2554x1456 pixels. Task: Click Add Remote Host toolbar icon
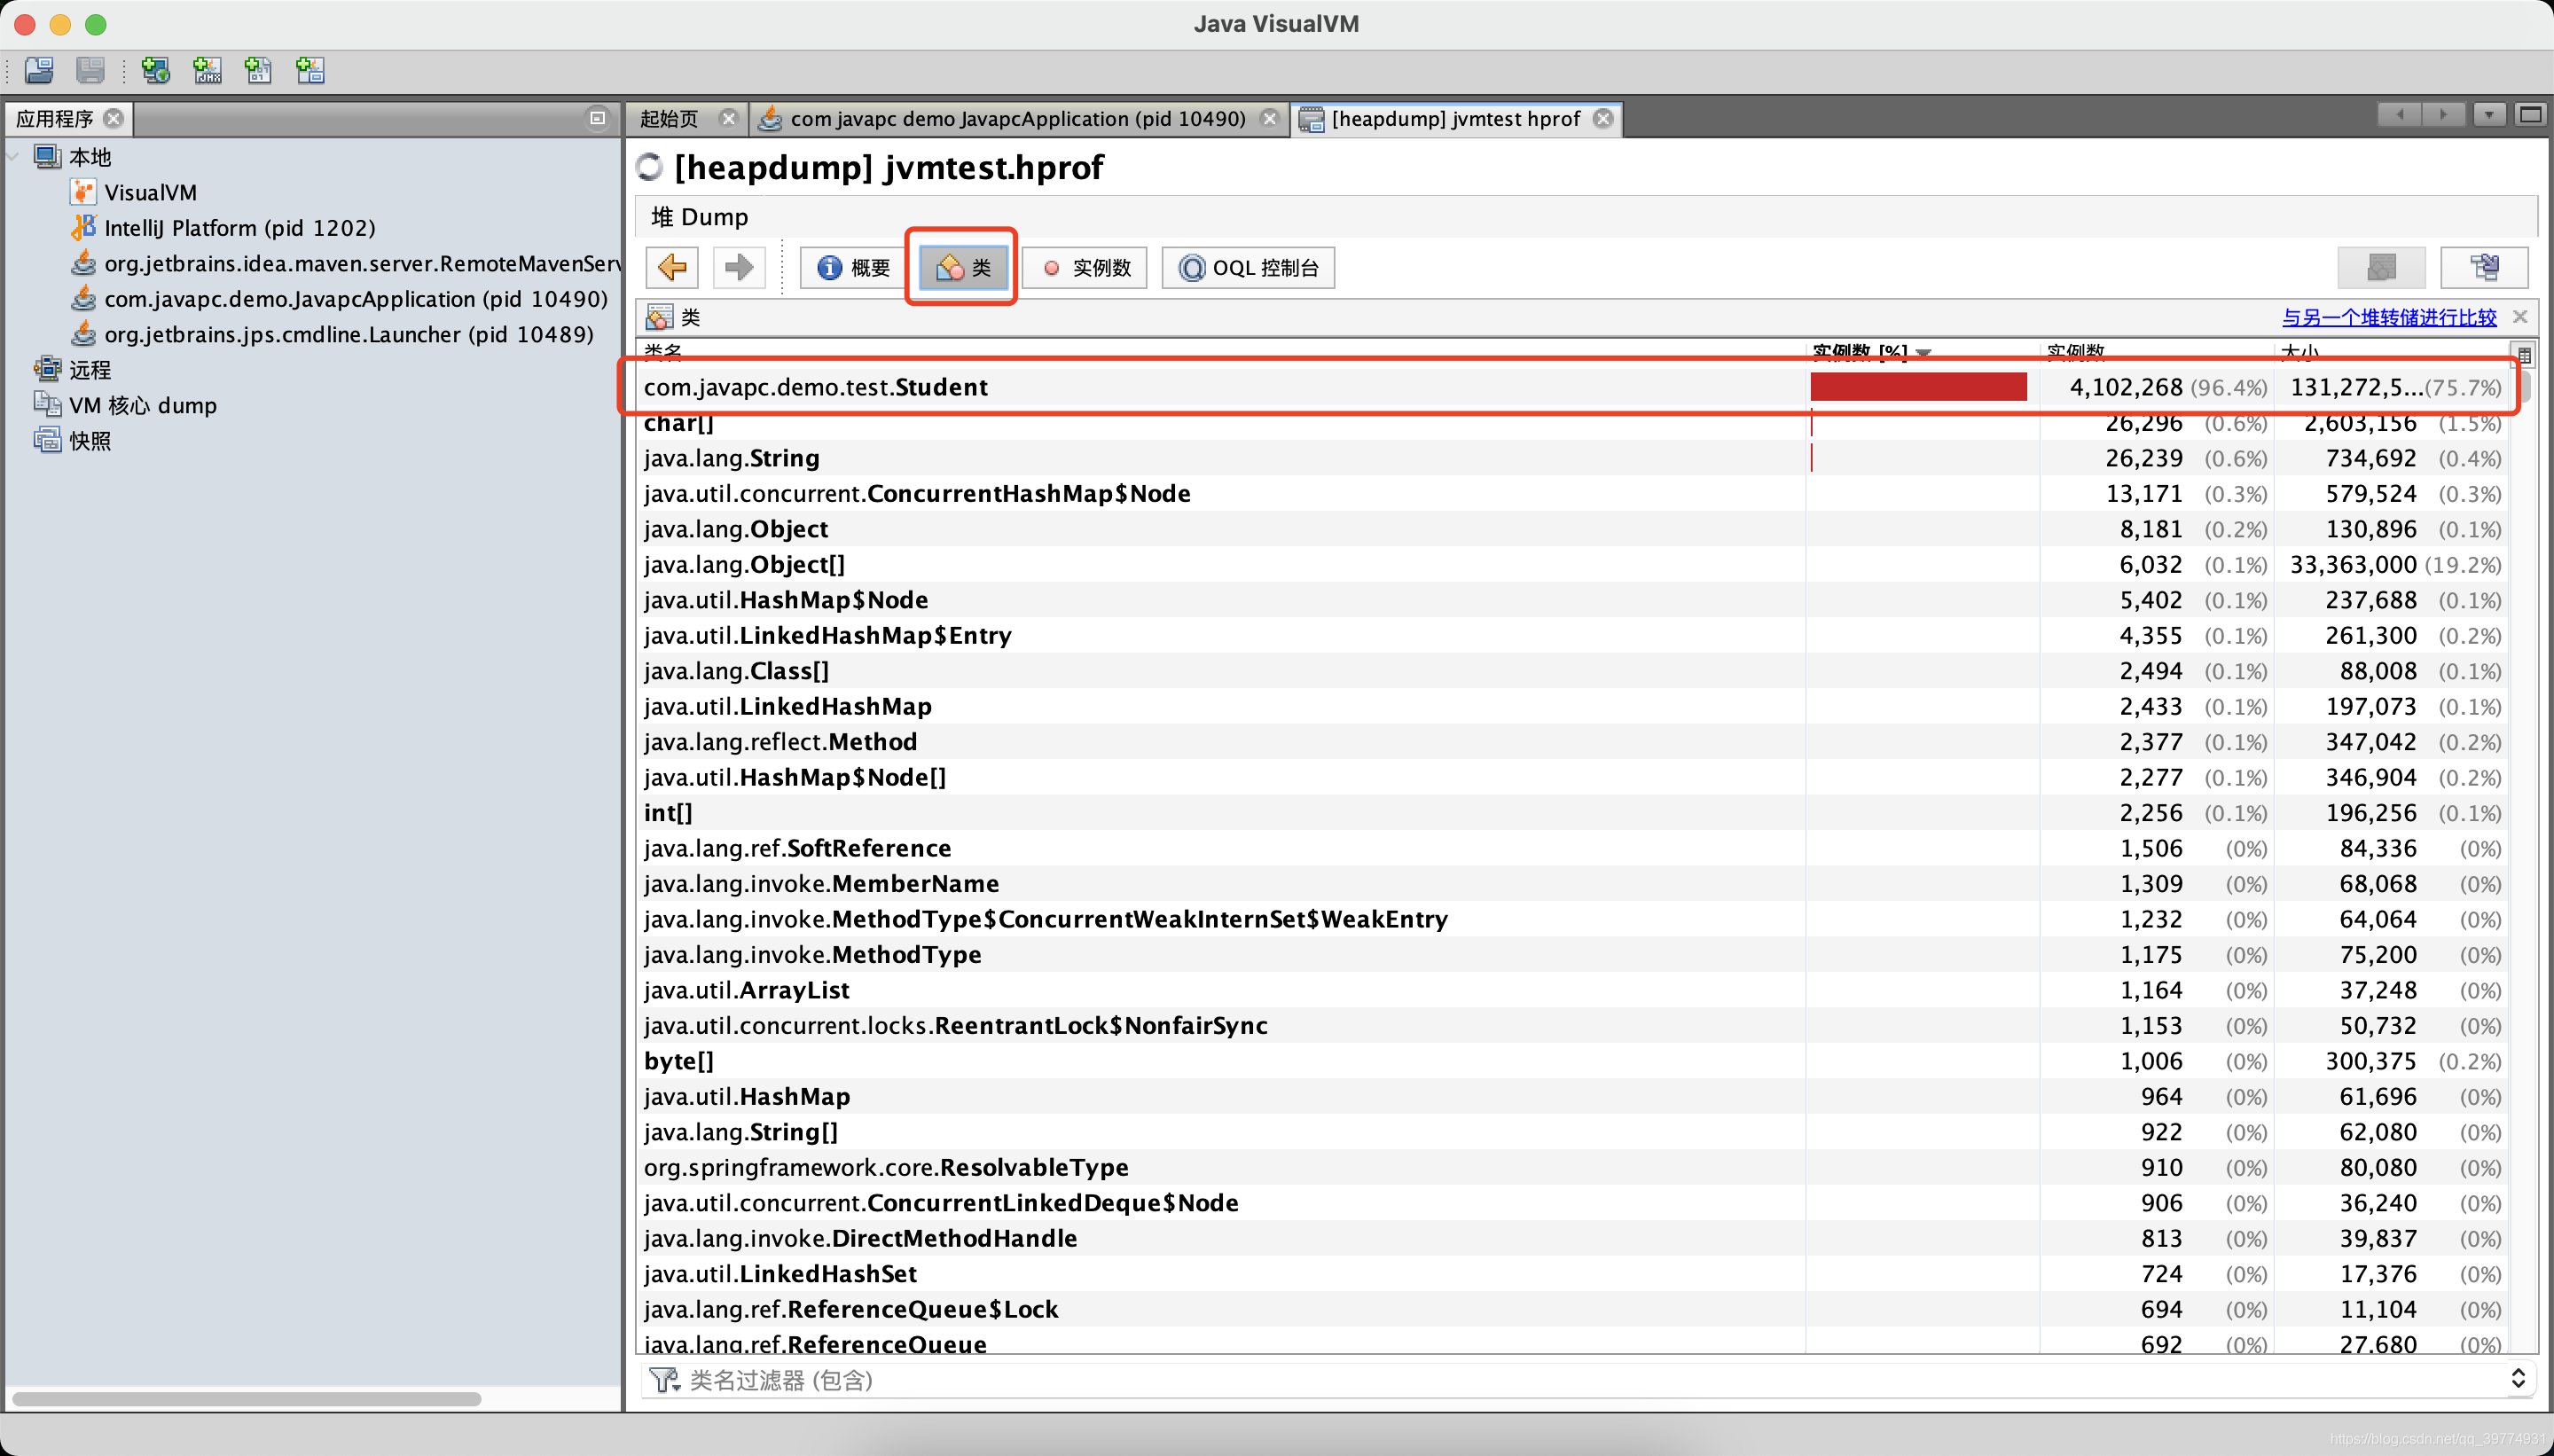(x=155, y=70)
